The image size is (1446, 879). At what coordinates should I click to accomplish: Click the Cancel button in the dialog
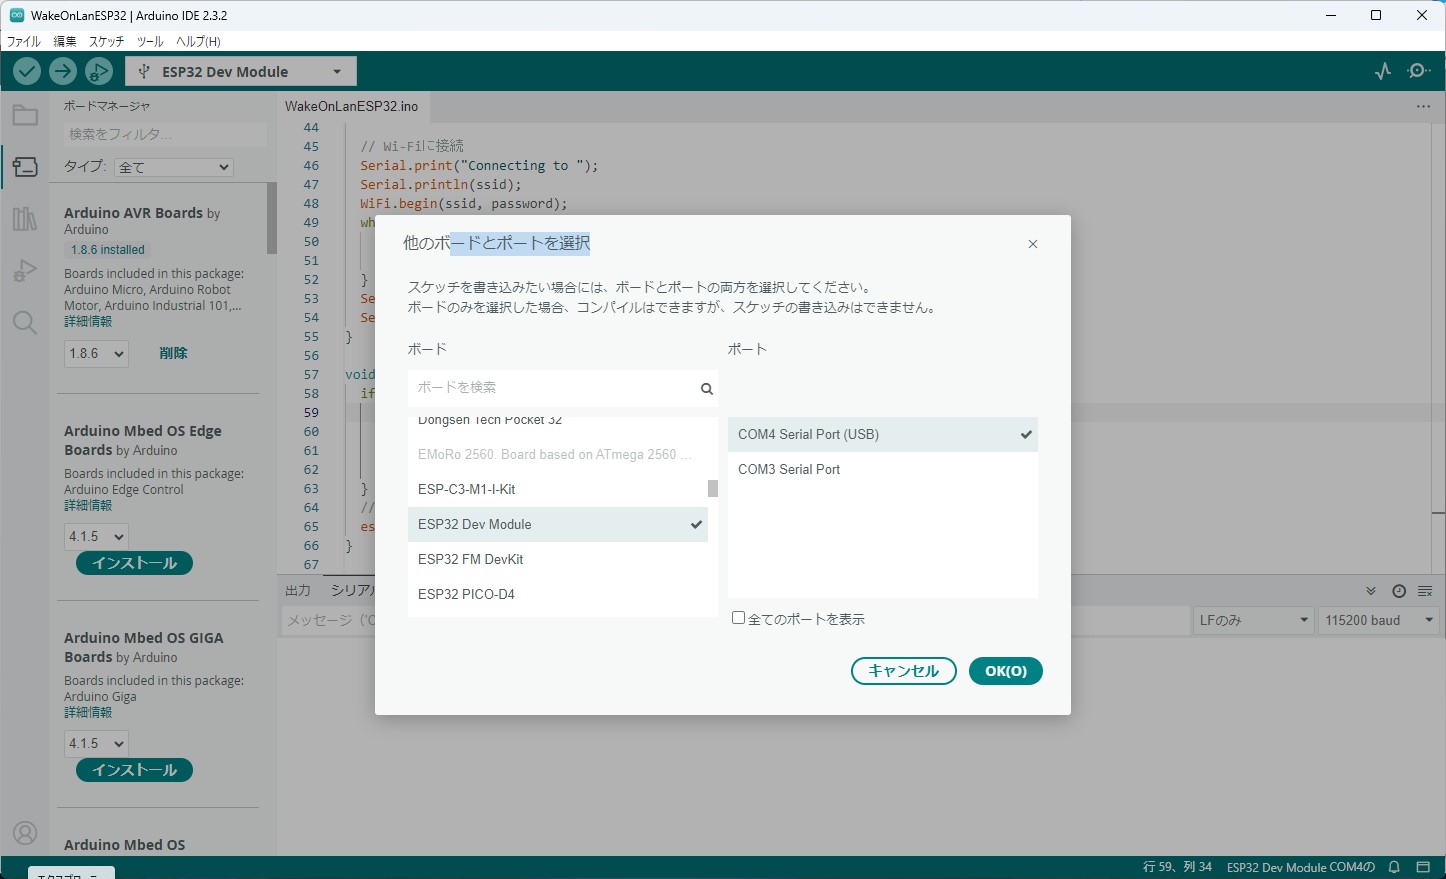(x=904, y=671)
